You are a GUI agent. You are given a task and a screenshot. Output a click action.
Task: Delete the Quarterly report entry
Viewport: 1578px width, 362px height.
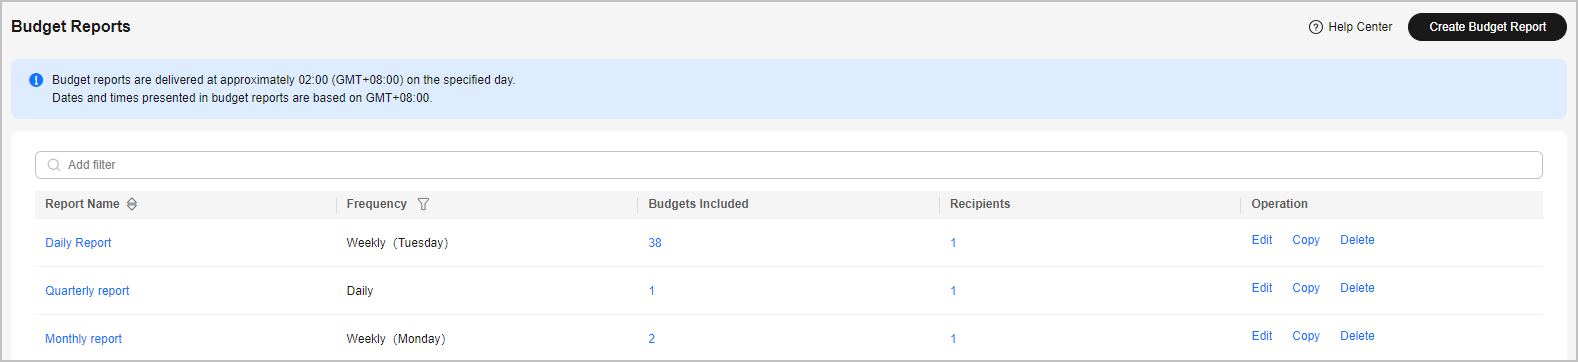(x=1357, y=288)
